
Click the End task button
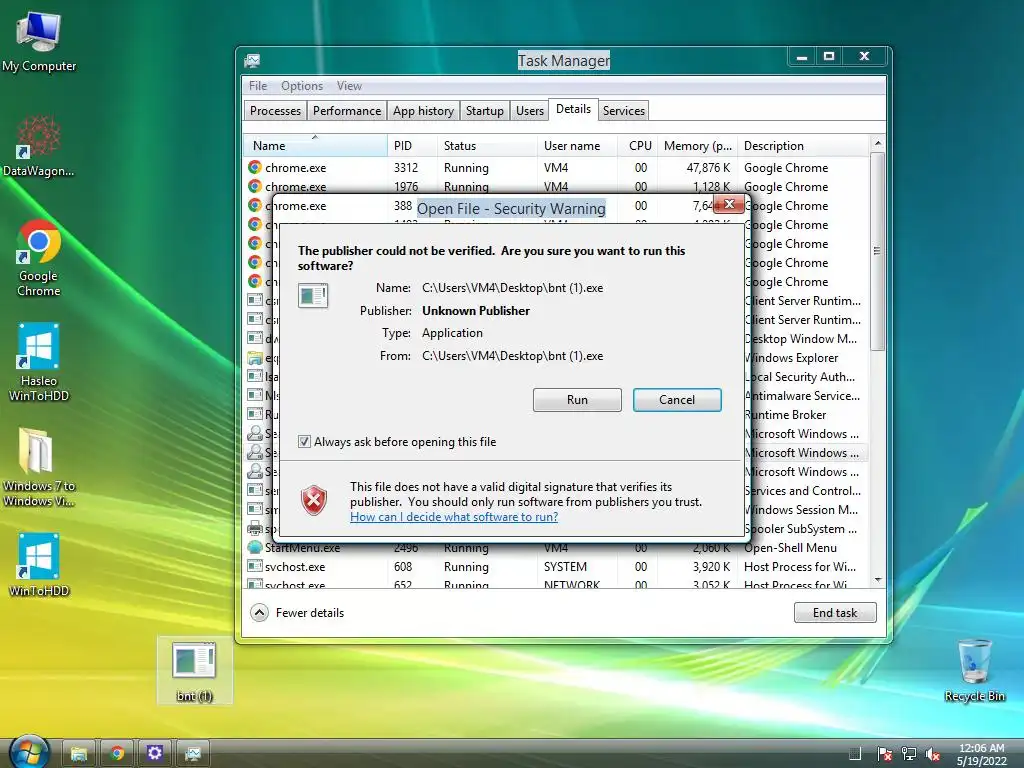(835, 613)
